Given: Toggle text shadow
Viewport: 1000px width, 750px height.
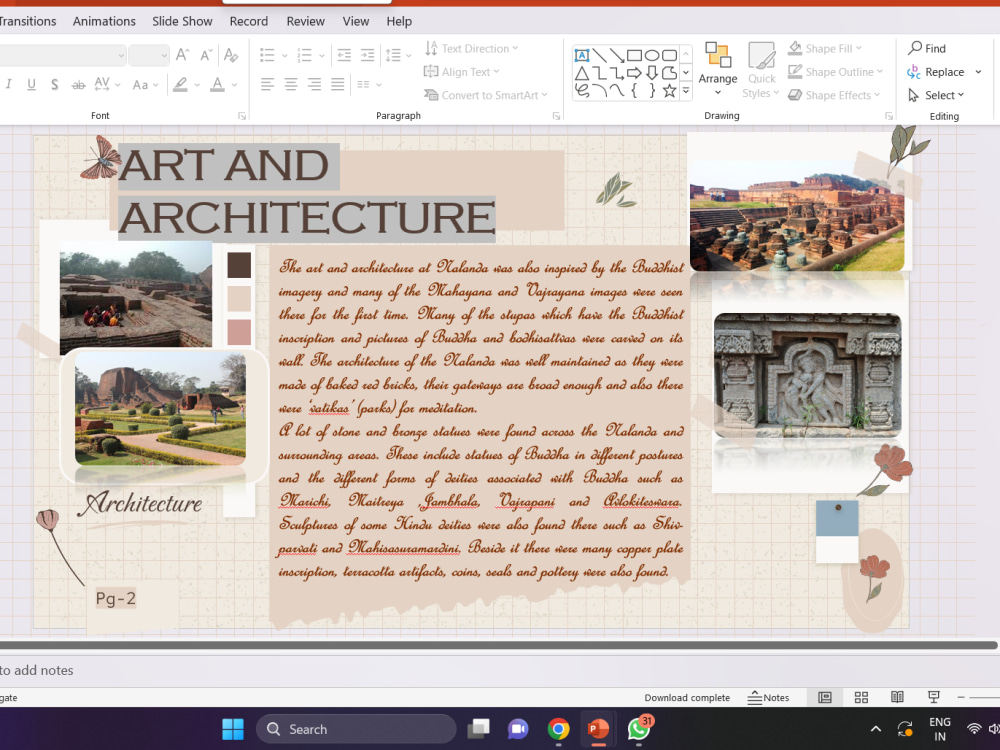Looking at the screenshot, I should click(x=55, y=84).
